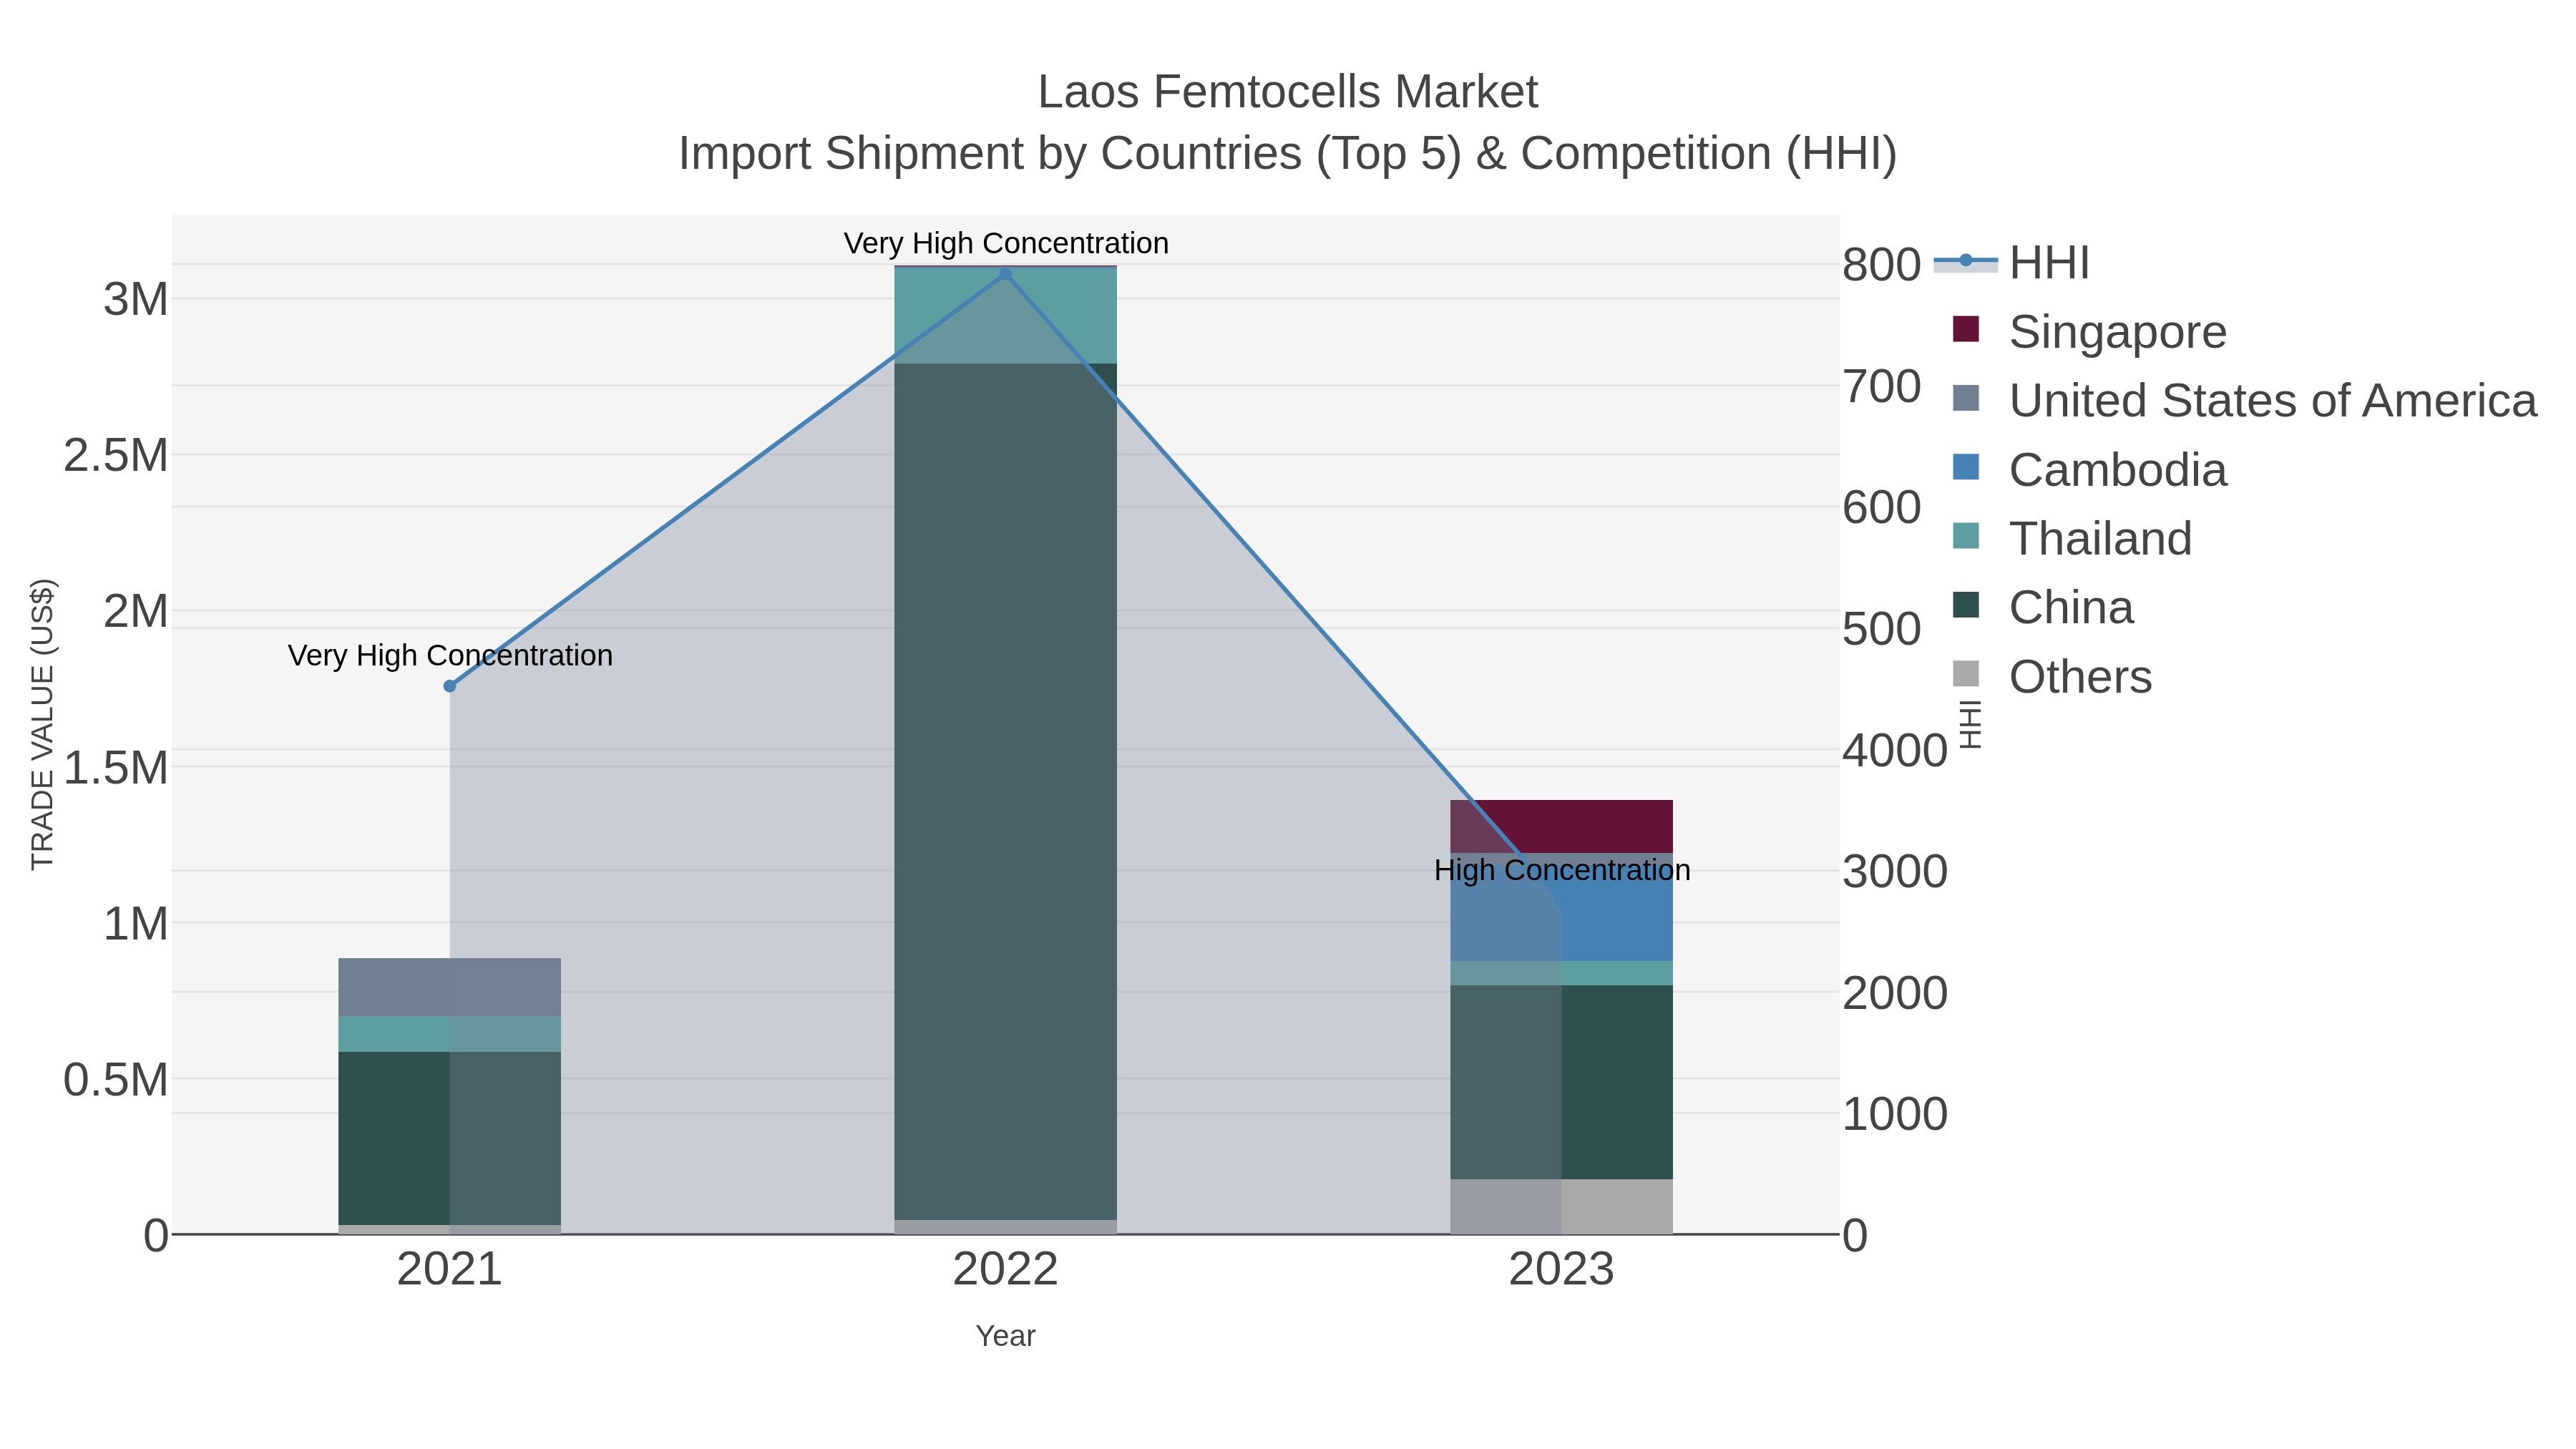This screenshot has height=1449, width=2576.
Task: Click the Thailand segment in 2022 bar
Action: click(x=1006, y=315)
